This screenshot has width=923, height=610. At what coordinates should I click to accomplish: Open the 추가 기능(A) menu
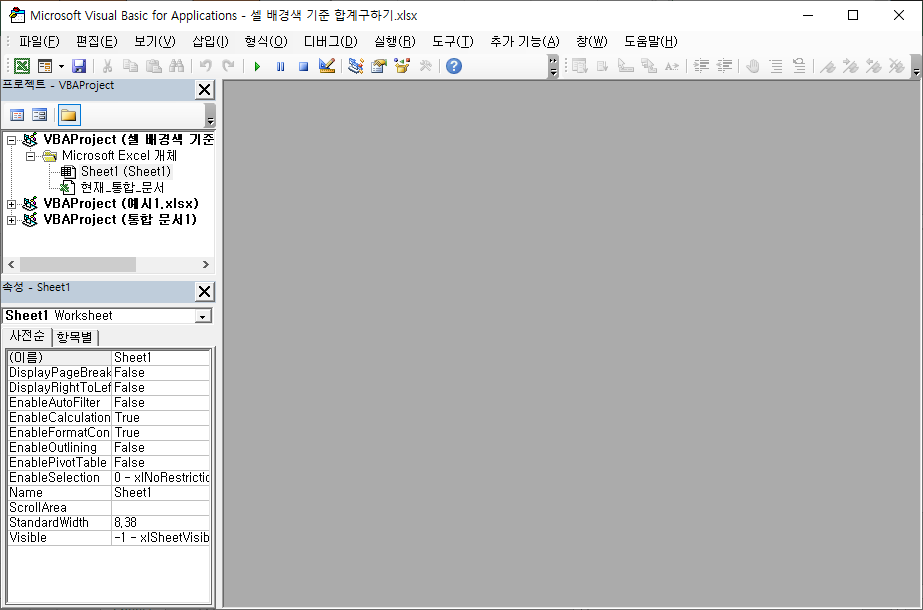[525, 41]
